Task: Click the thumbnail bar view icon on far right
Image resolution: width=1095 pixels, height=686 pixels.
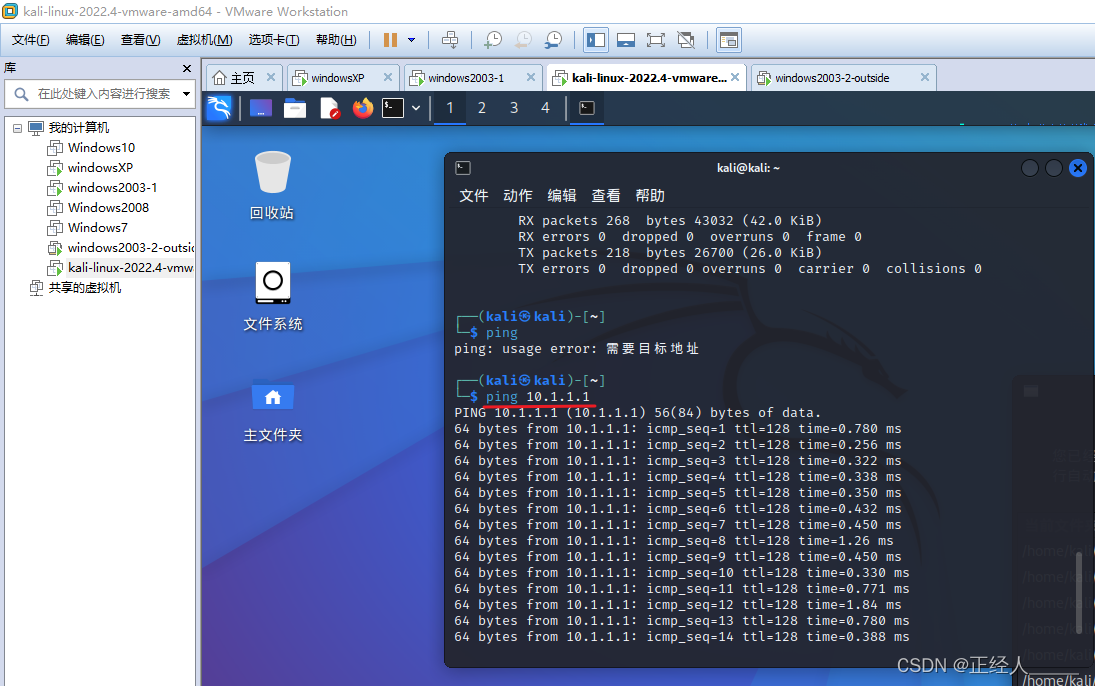Action: pos(728,40)
